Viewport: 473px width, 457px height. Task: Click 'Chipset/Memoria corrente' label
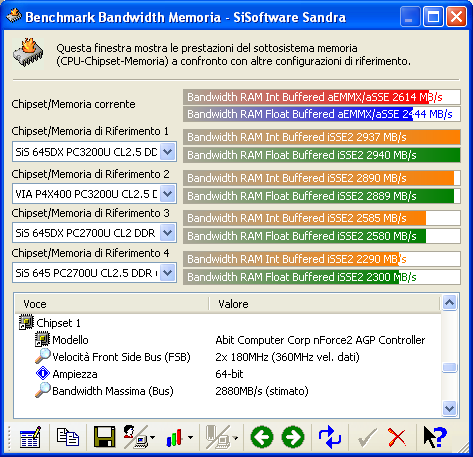pos(73,104)
